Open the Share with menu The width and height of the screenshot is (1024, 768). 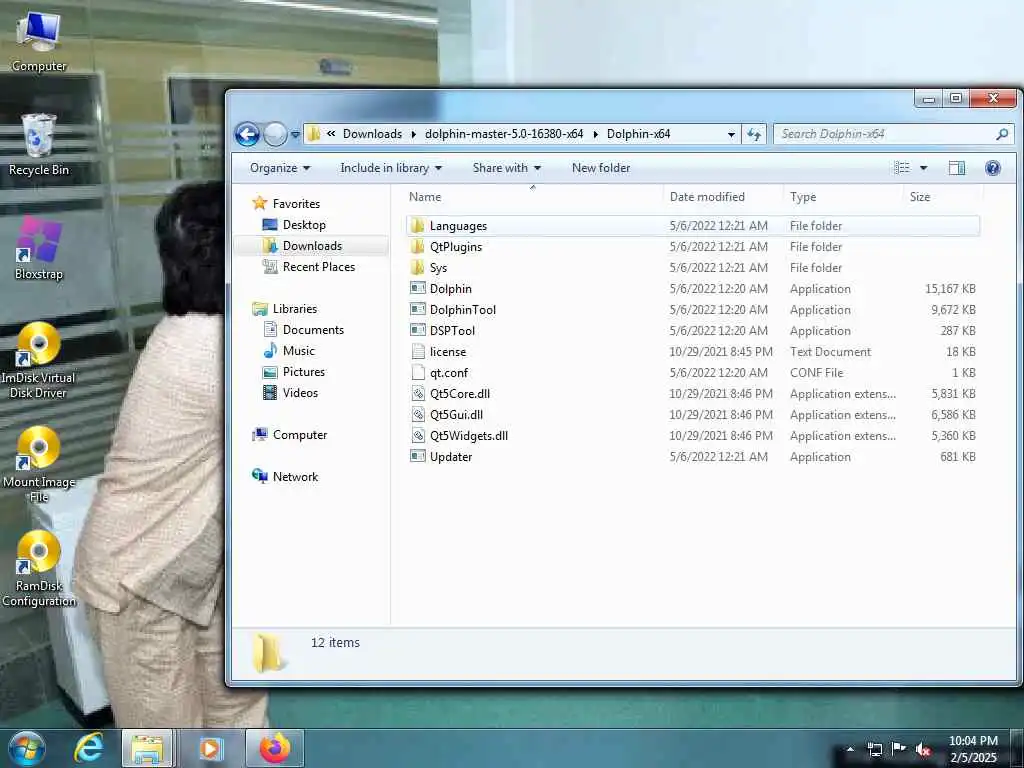coord(507,168)
